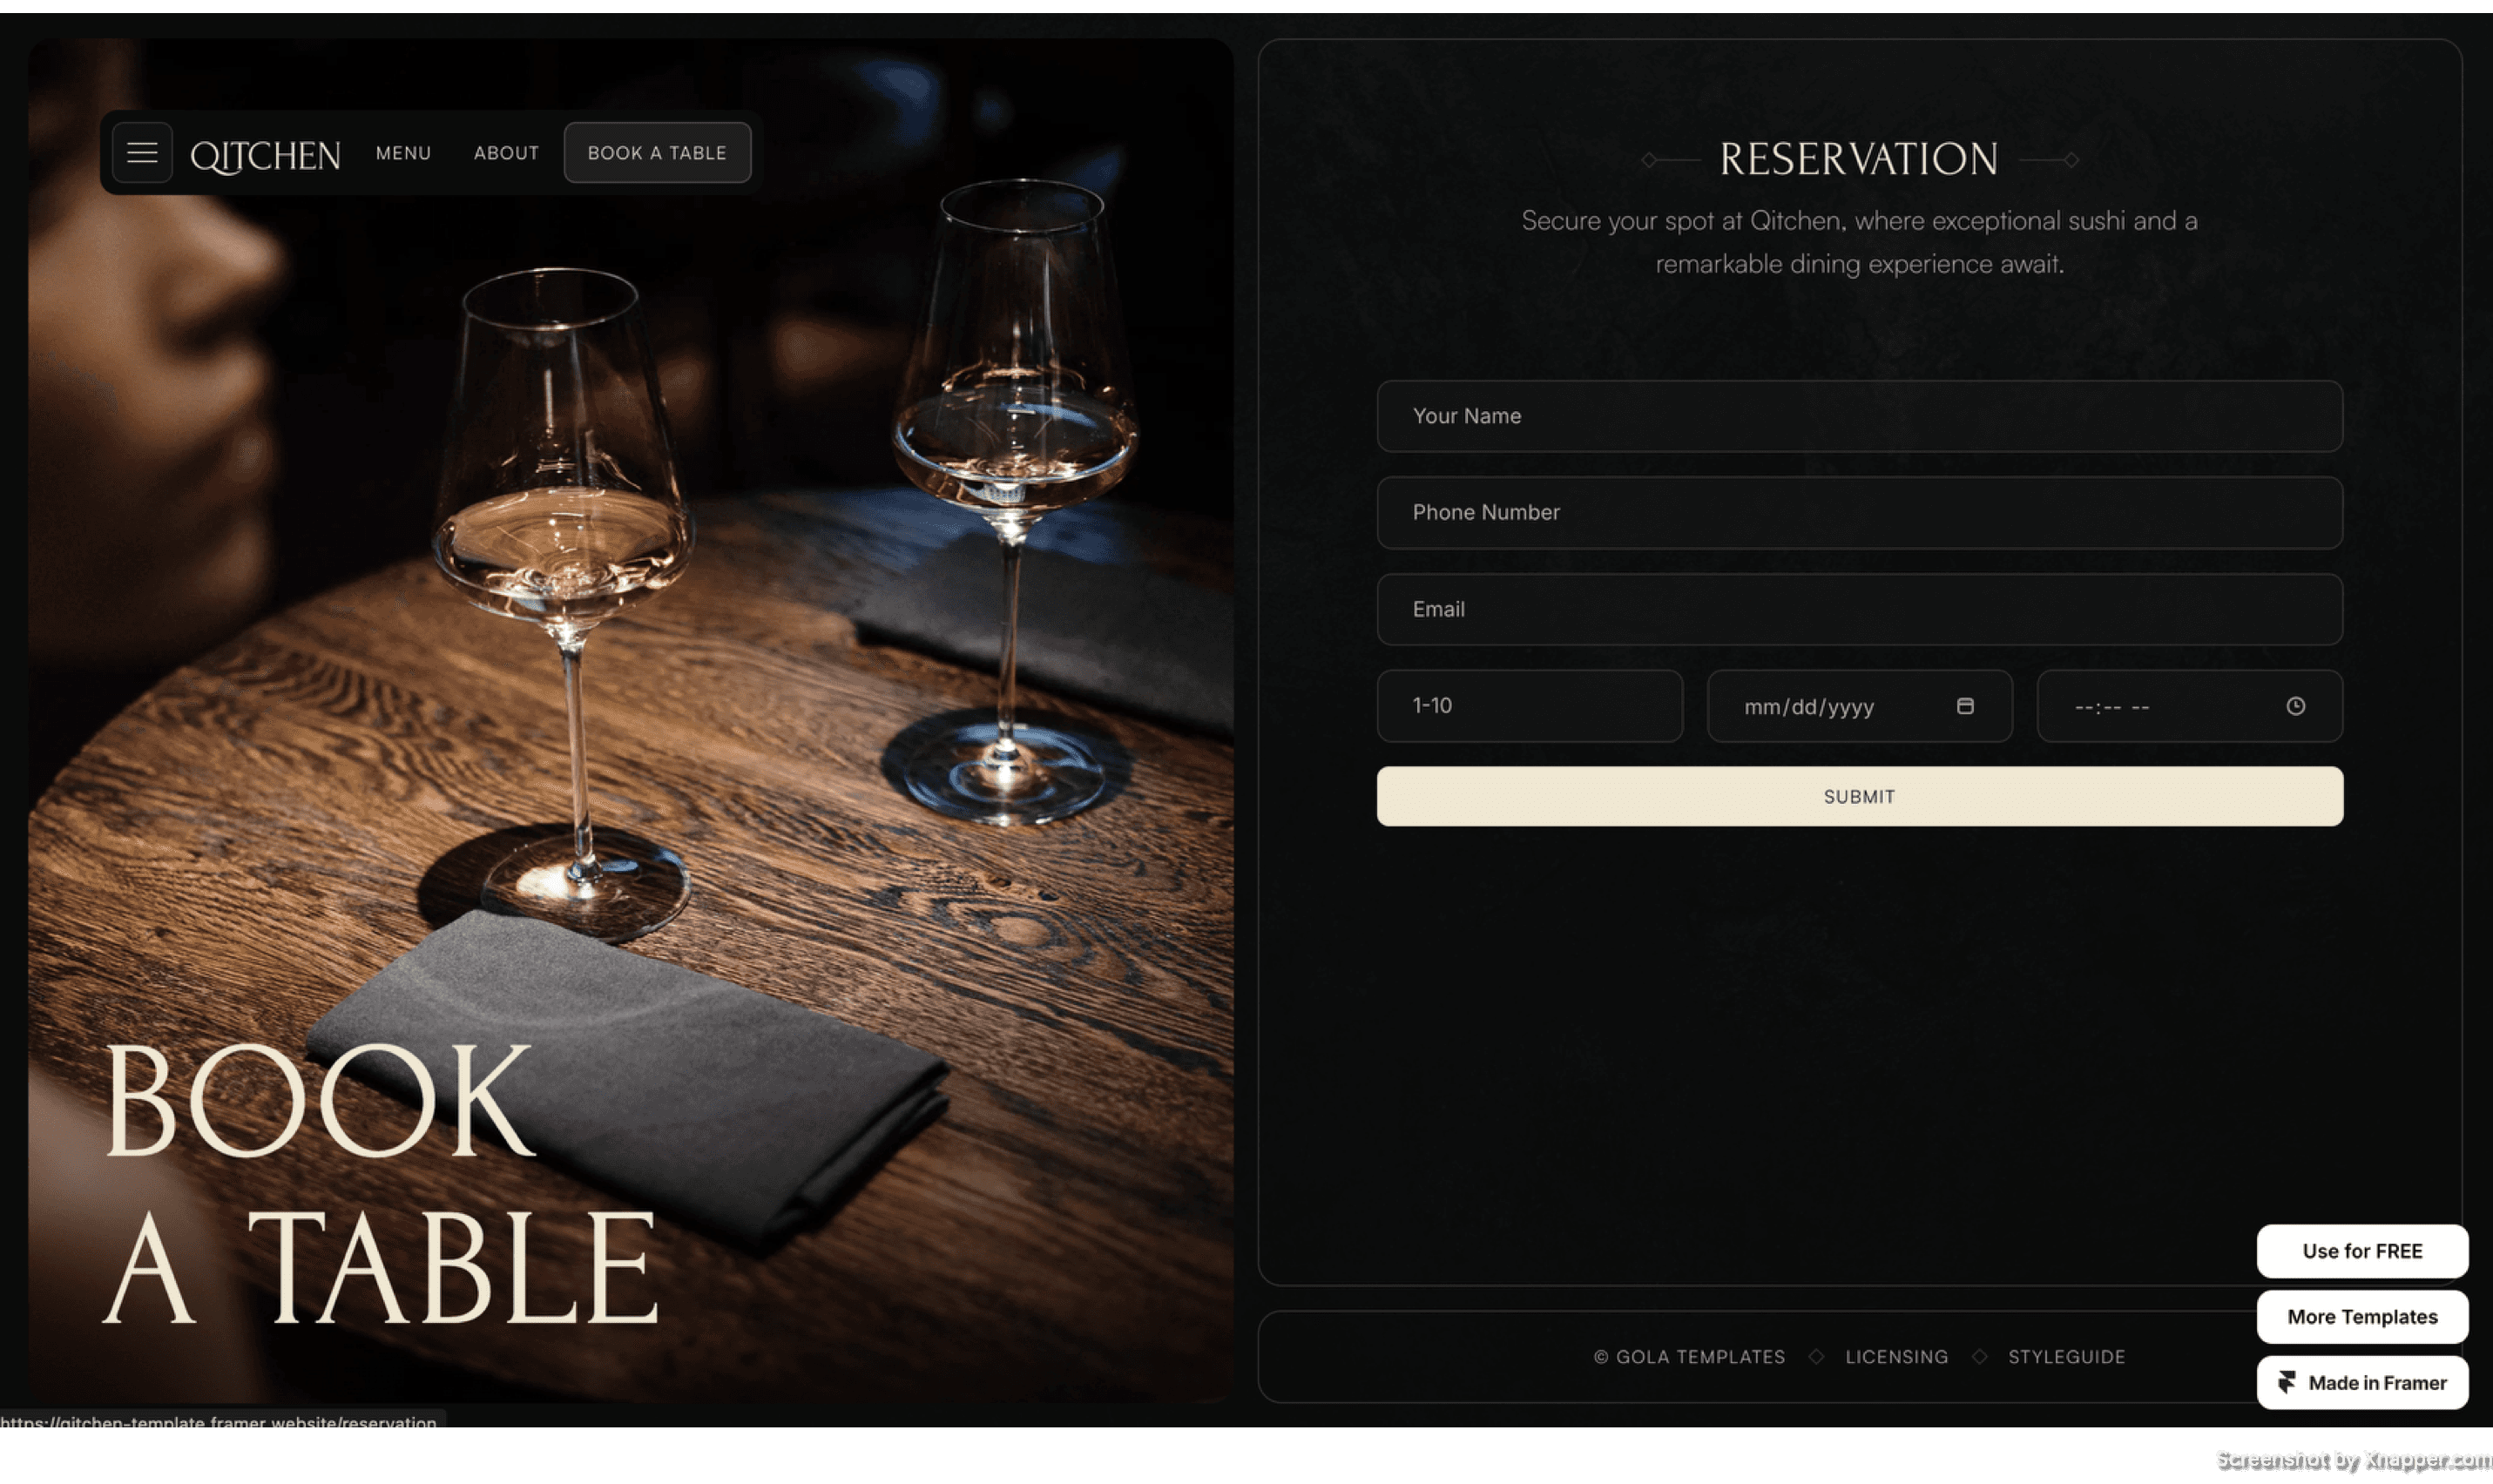Focus the Your Name field

[1859, 416]
